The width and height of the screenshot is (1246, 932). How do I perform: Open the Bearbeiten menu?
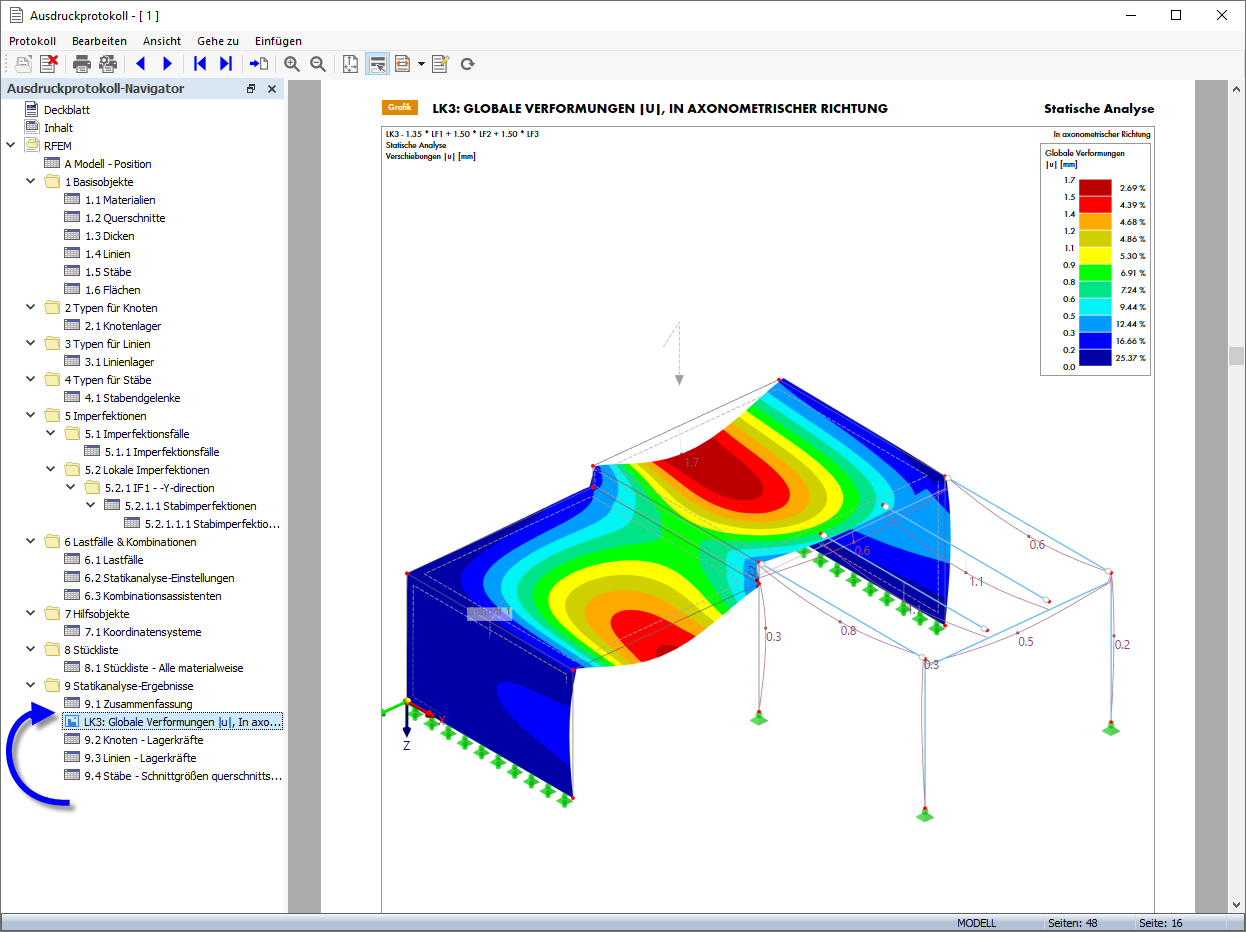pos(99,41)
